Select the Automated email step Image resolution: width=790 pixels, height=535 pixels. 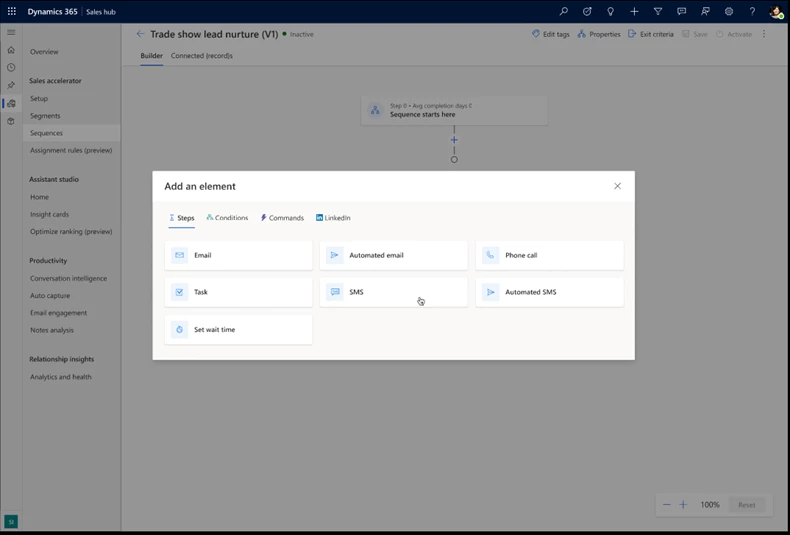click(x=393, y=255)
